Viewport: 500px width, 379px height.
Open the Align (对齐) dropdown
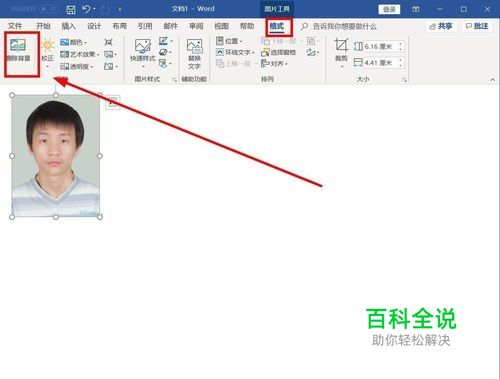click(274, 63)
